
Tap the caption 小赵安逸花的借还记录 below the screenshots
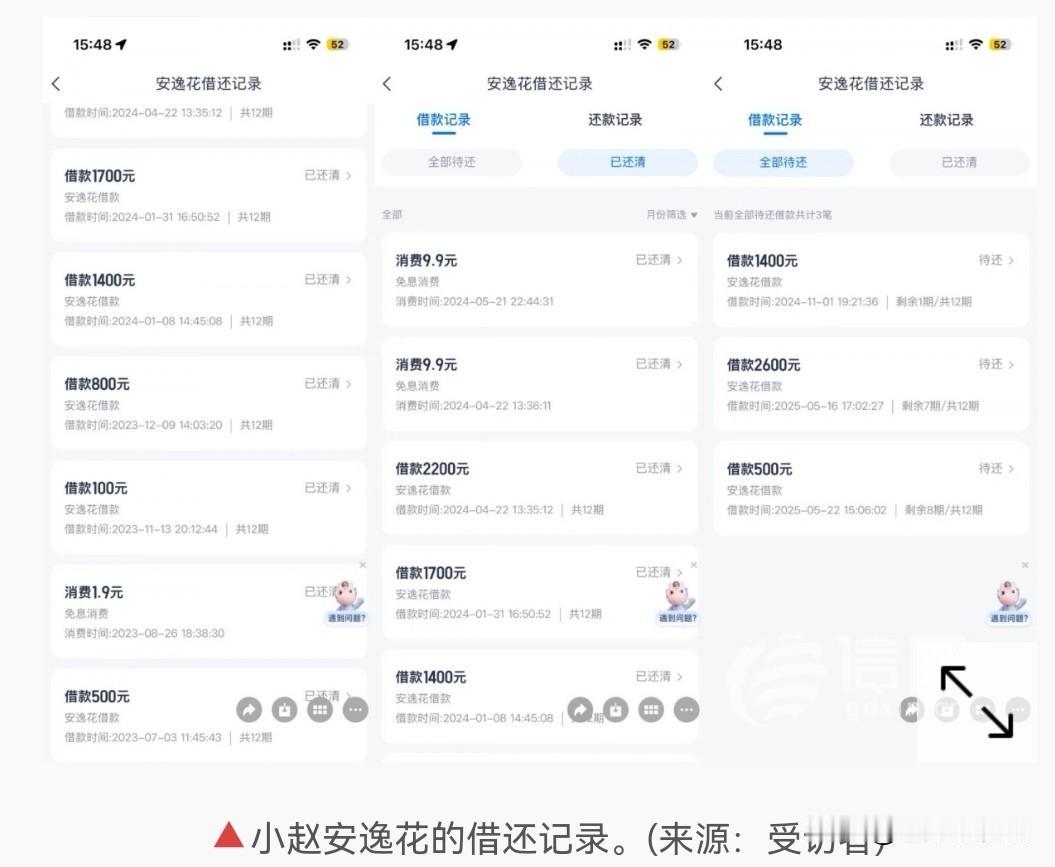click(x=431, y=838)
